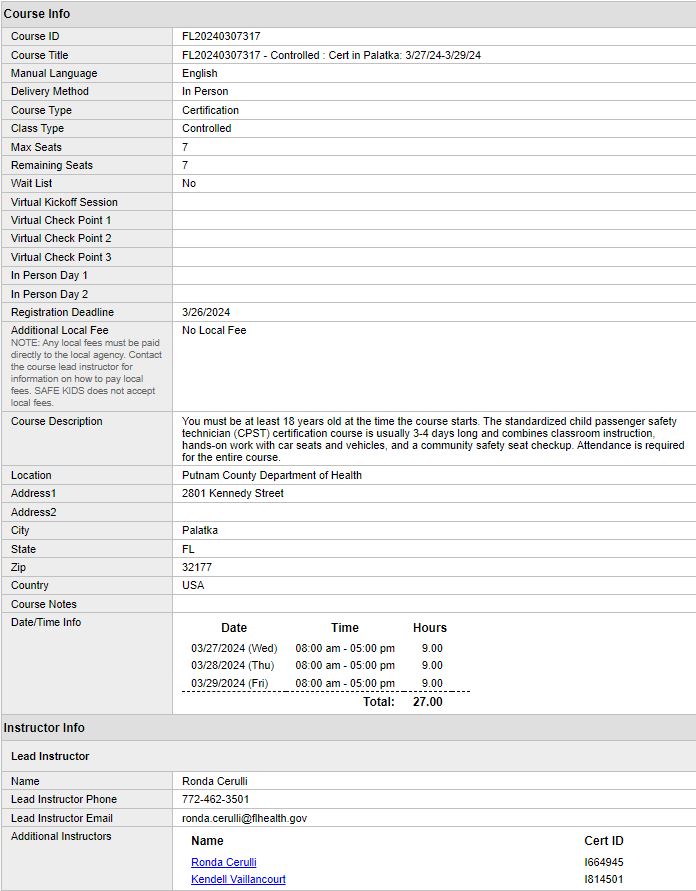Click date 03/28/2024 (Thu)
696x891 pixels.
(x=232, y=665)
